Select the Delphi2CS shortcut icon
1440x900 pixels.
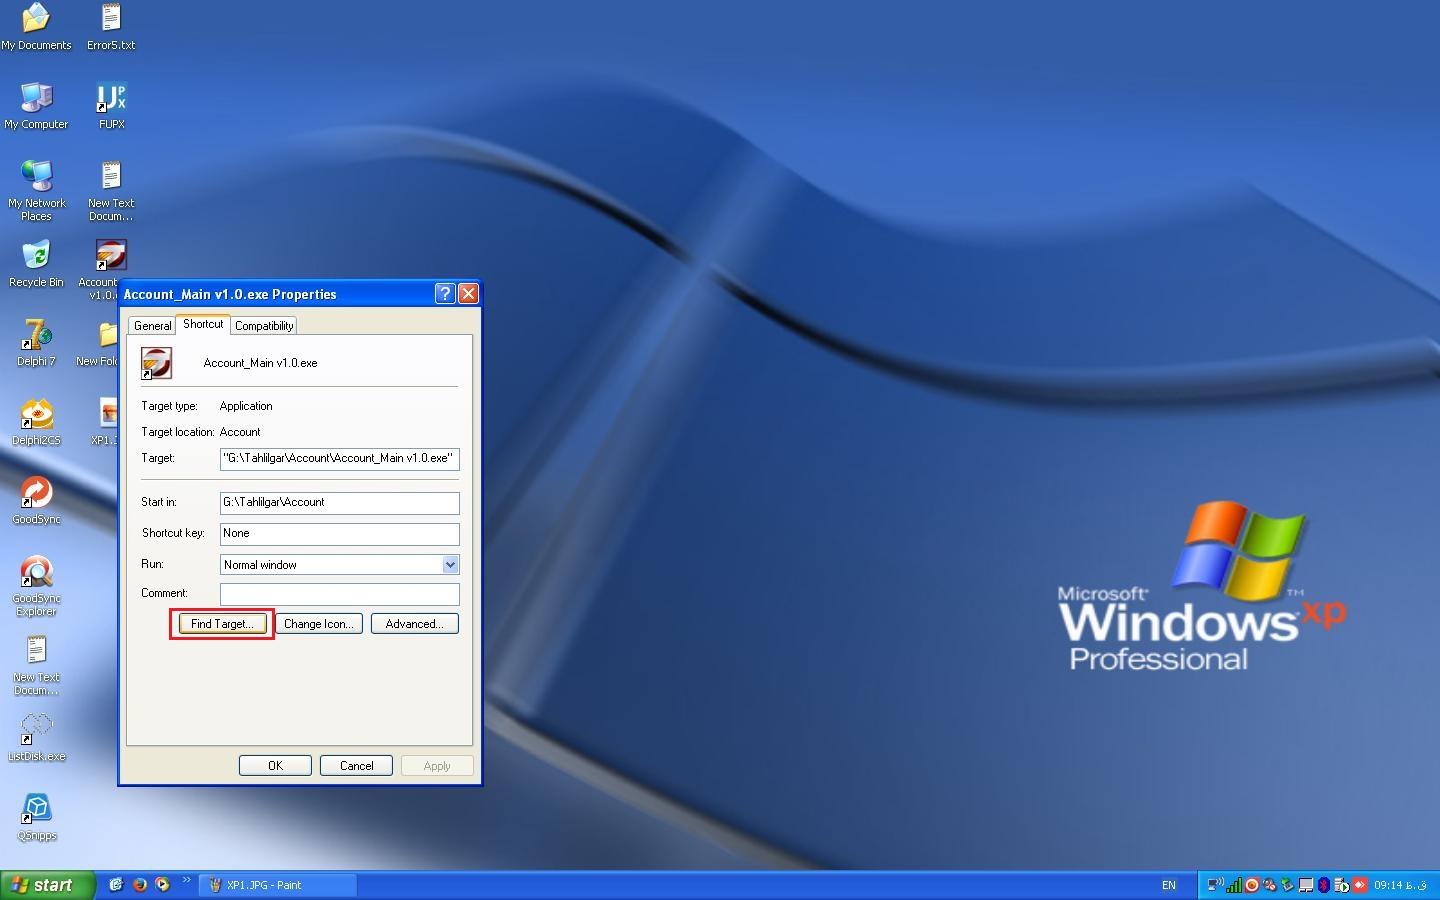[36, 413]
